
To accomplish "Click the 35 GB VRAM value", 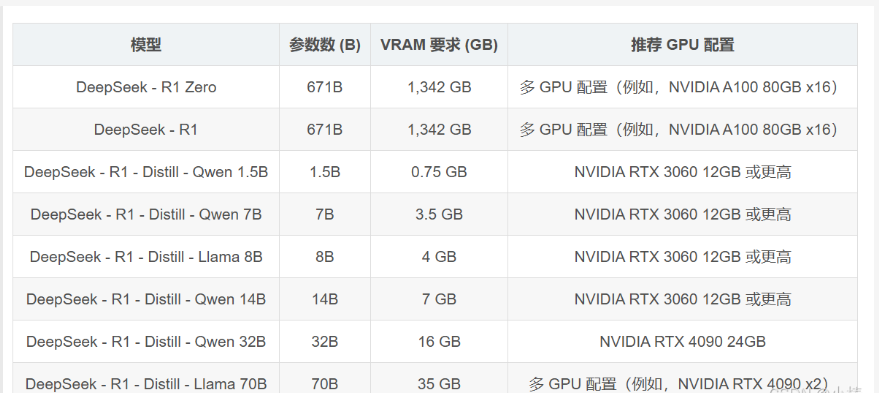I will point(439,384).
